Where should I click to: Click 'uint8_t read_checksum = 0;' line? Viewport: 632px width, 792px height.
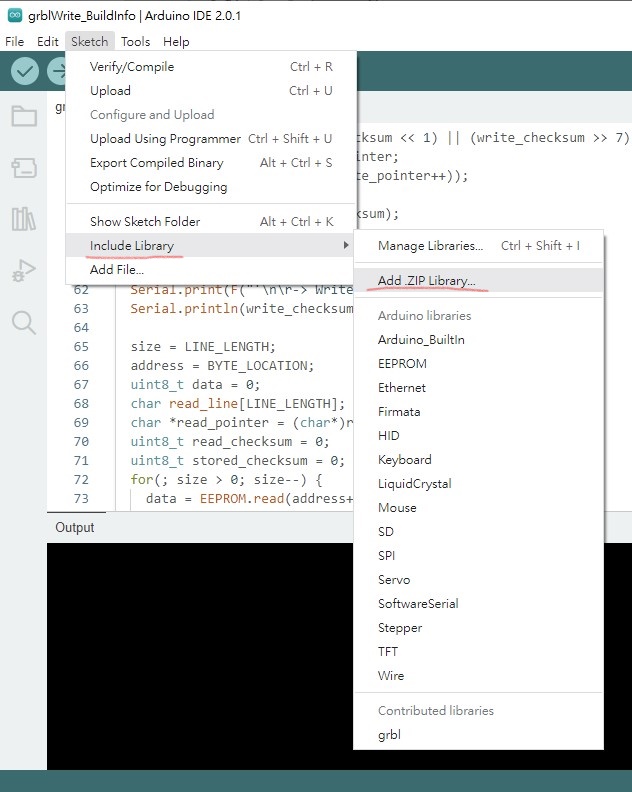tap(230, 441)
